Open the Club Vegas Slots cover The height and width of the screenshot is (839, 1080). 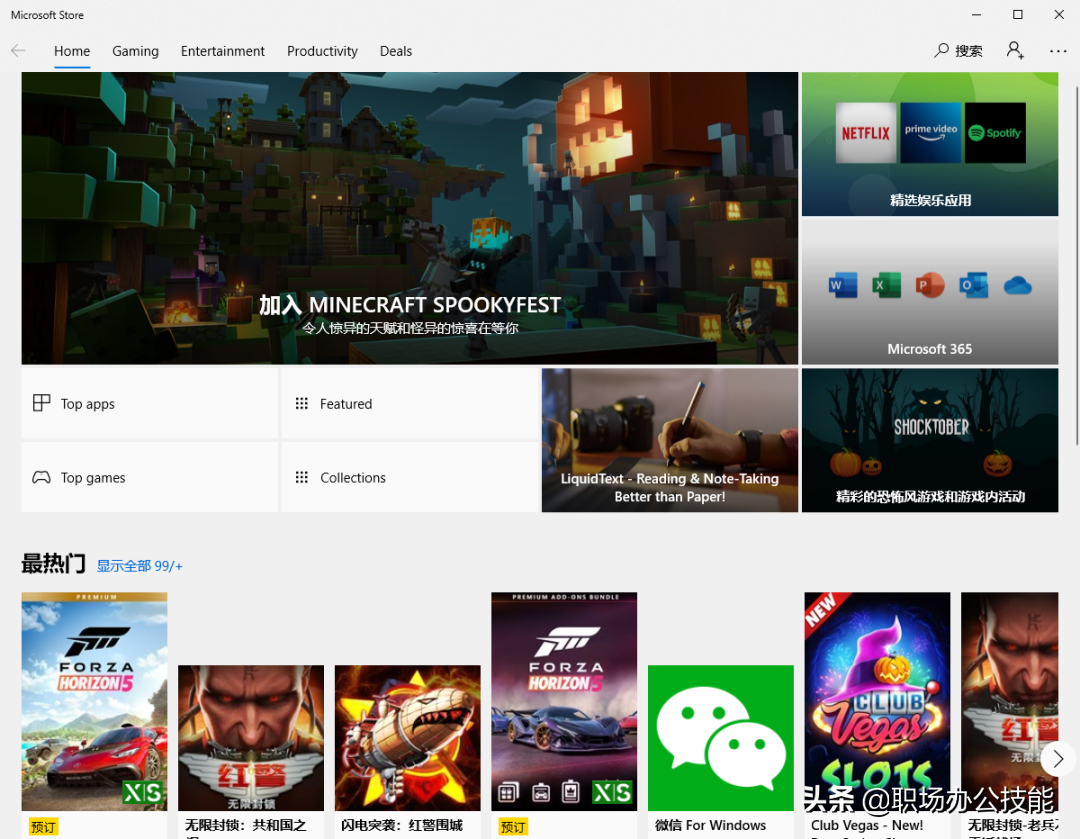point(877,701)
